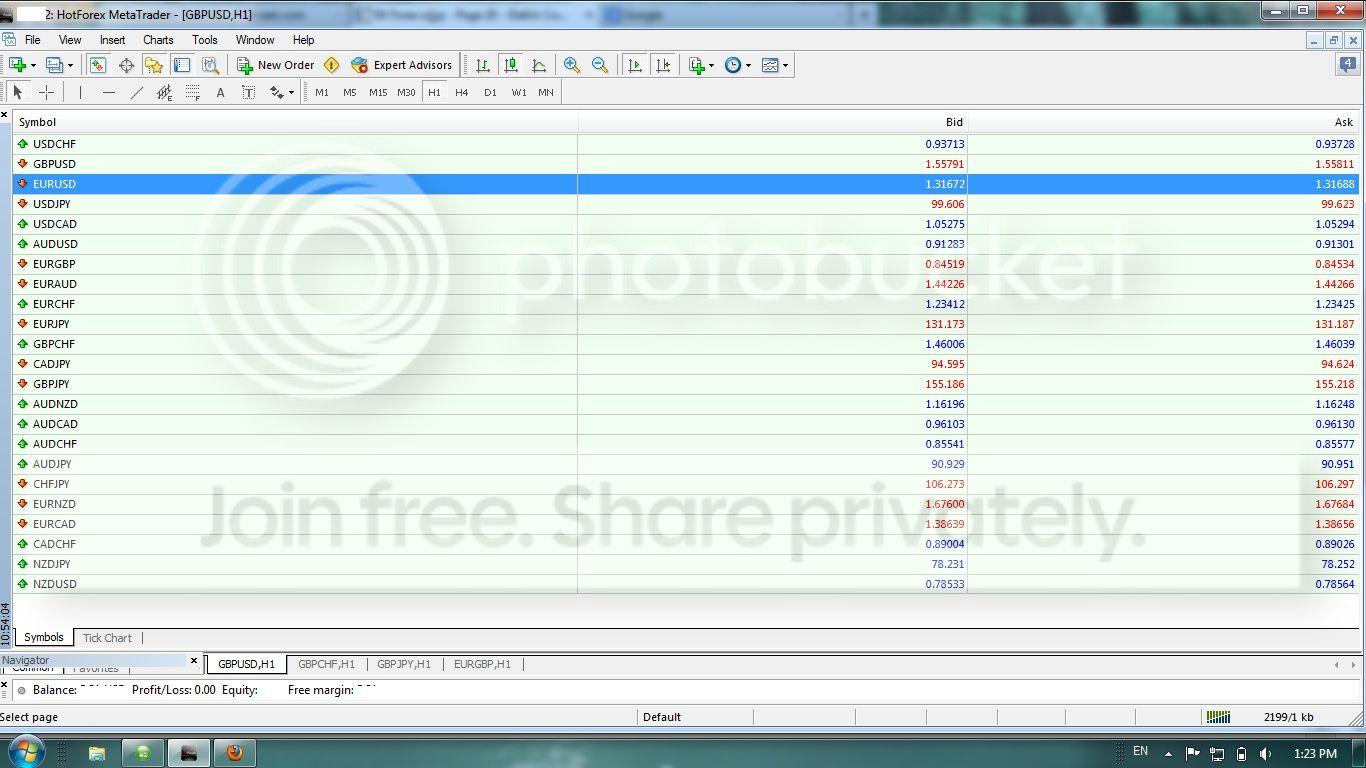Switch to the W1 timeframe
1366x768 pixels.
[x=519, y=92]
